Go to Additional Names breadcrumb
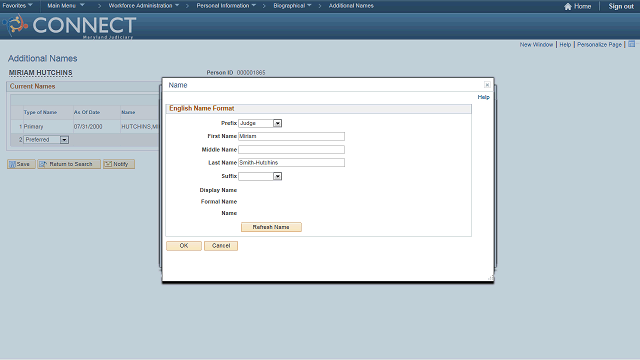The width and height of the screenshot is (640, 360). pos(351,6)
